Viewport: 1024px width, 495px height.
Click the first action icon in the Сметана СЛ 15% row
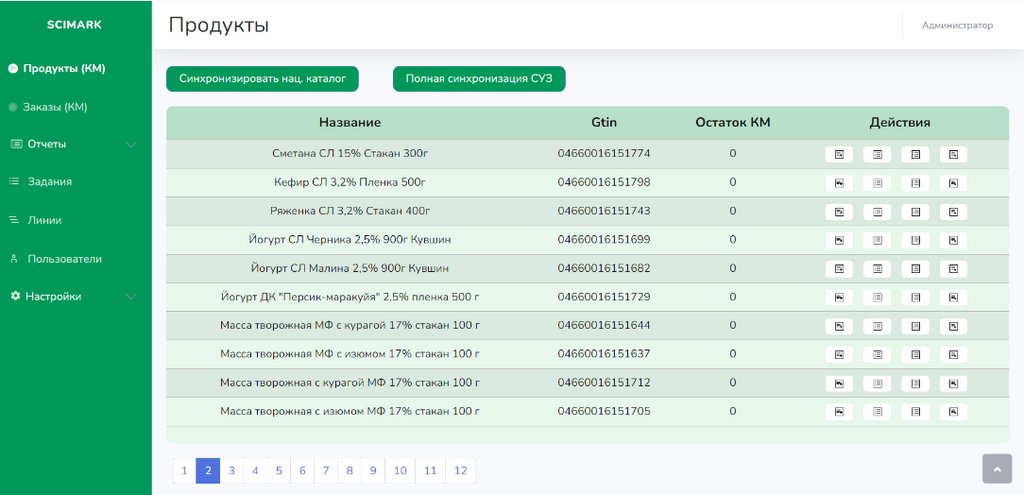[839, 155]
